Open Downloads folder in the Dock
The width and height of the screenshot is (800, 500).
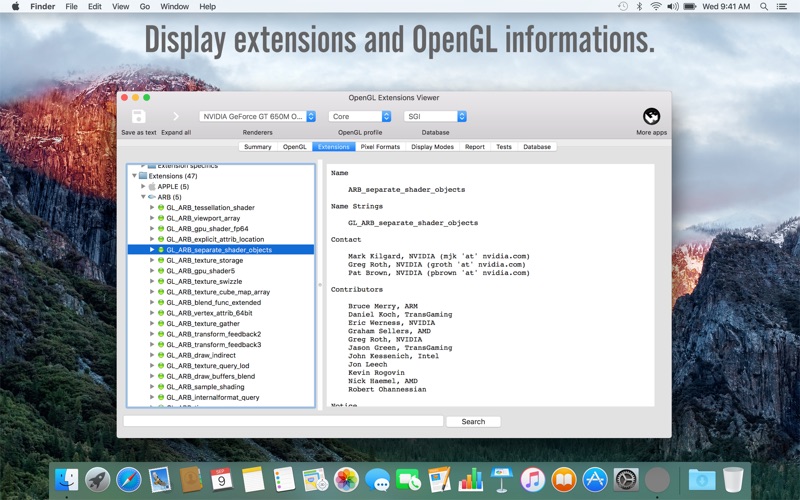pyautogui.click(x=702, y=480)
